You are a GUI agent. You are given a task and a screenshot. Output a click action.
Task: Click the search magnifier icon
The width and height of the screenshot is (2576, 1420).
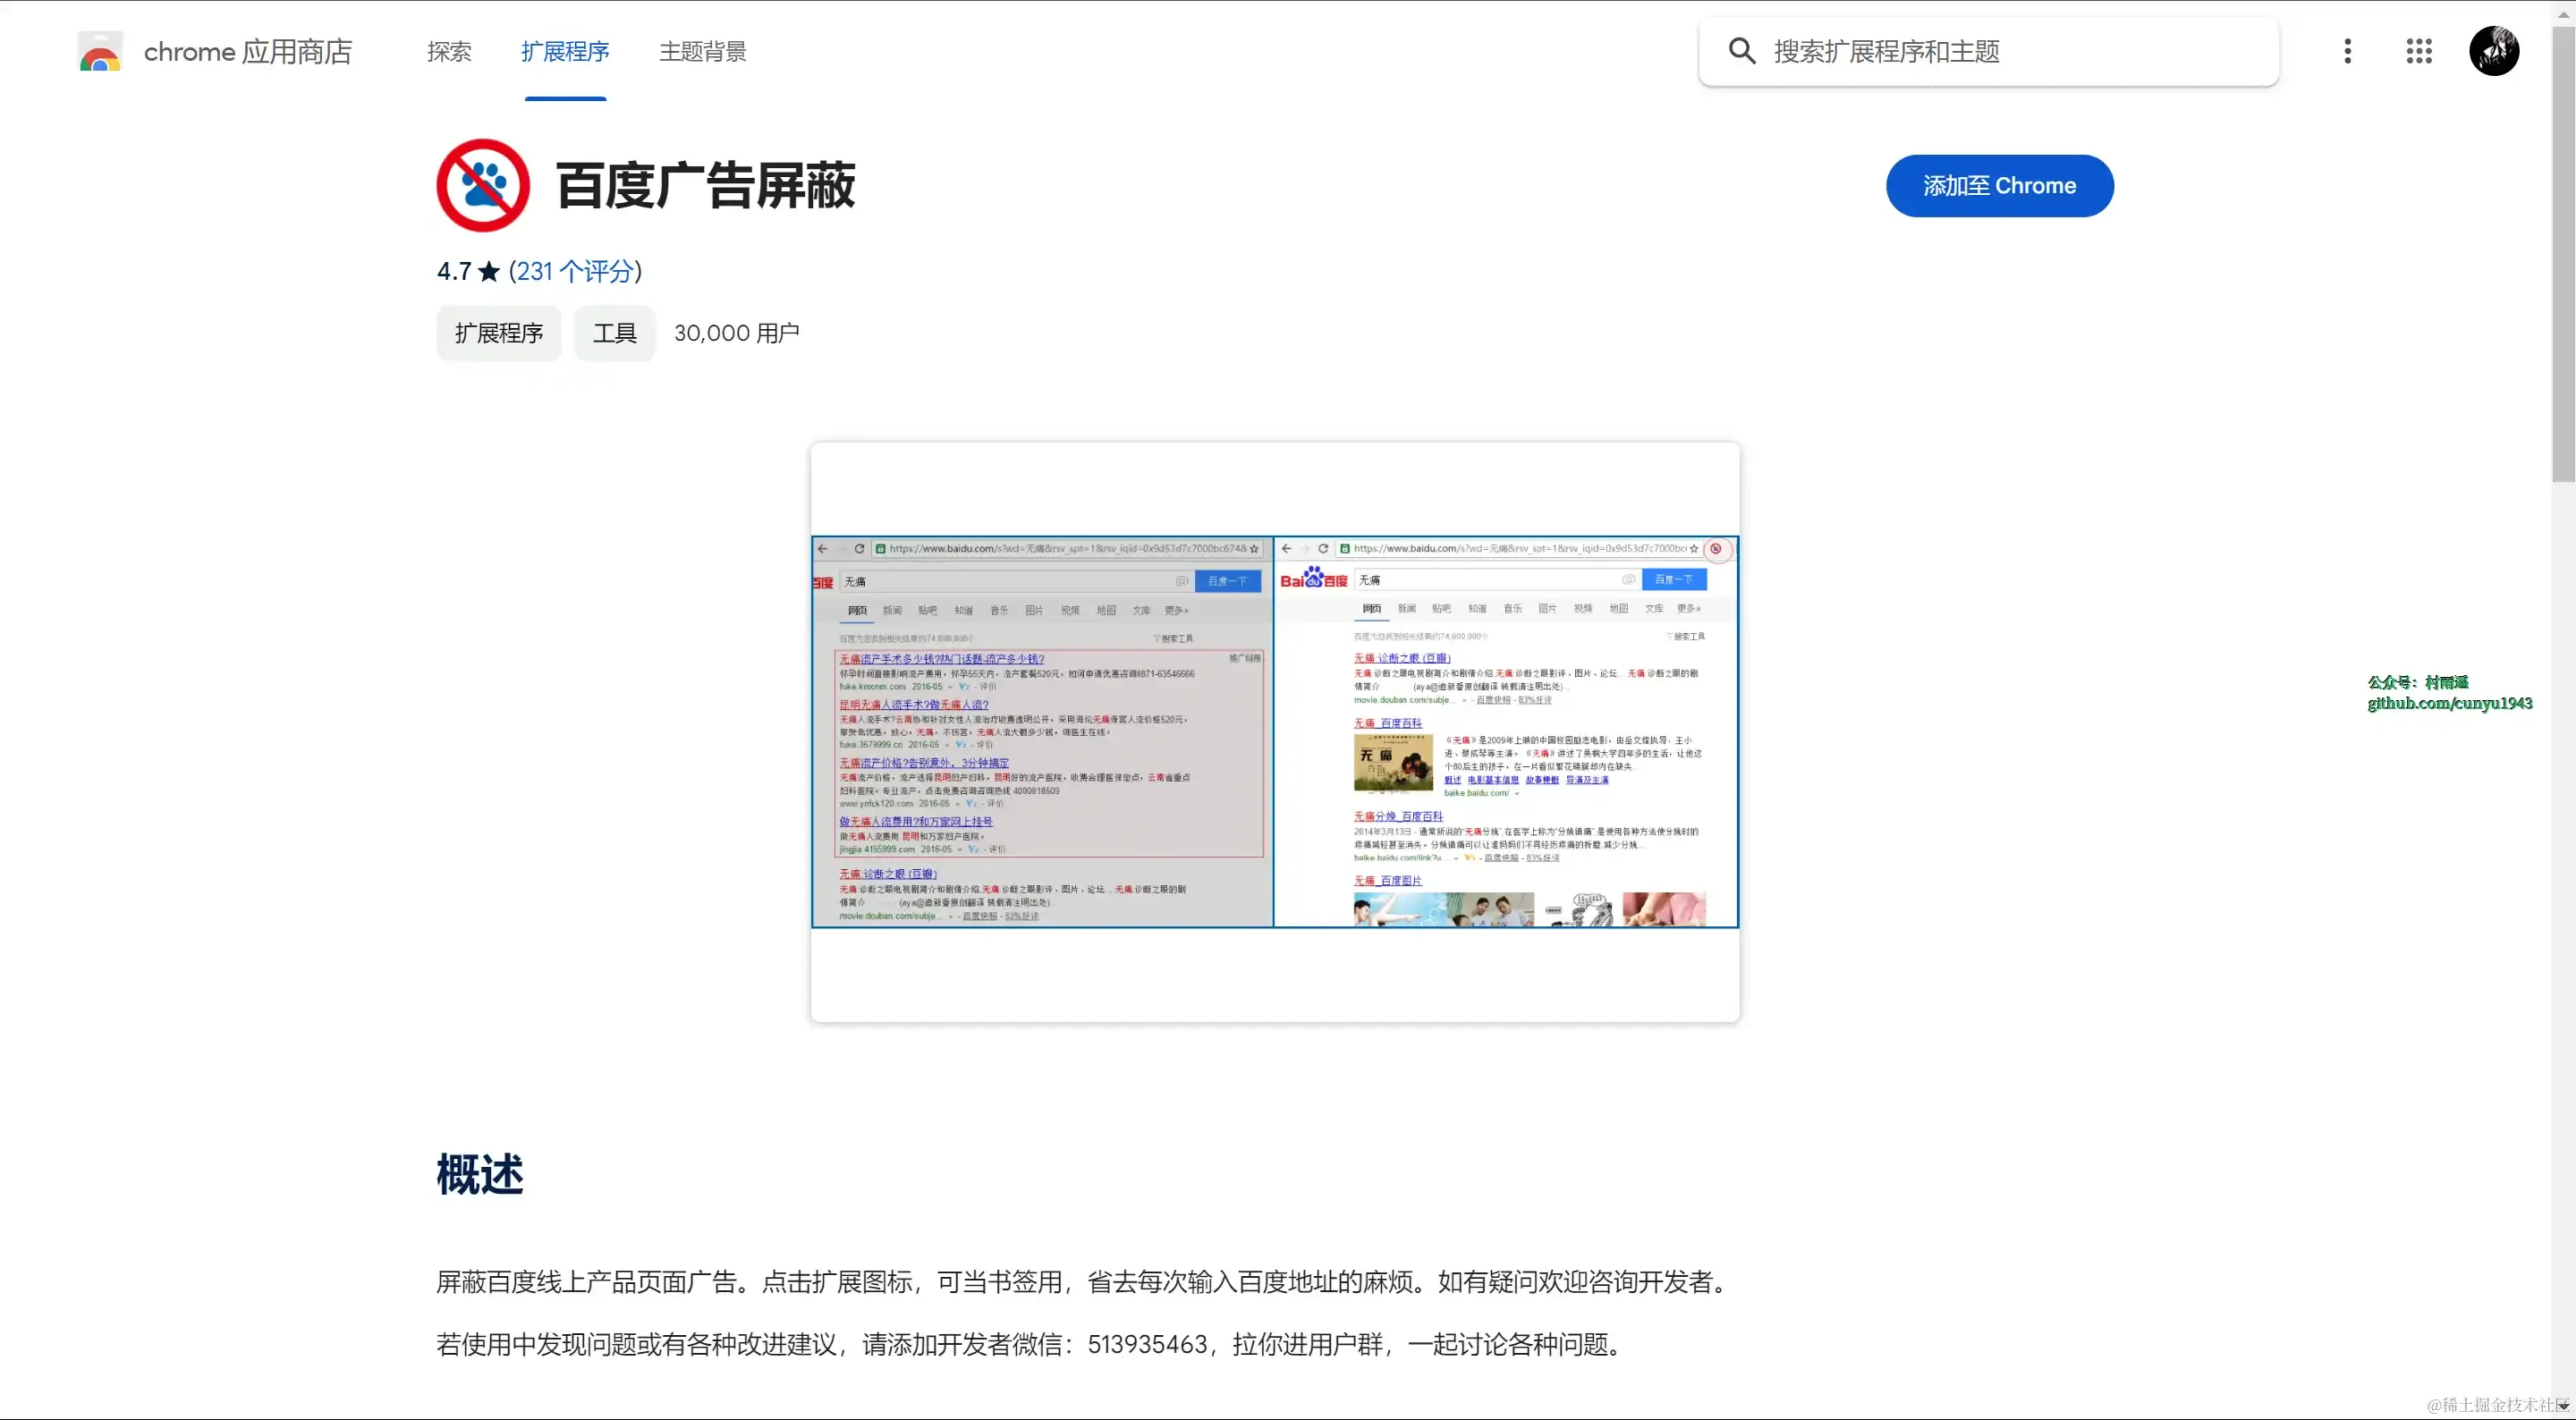pos(1741,52)
